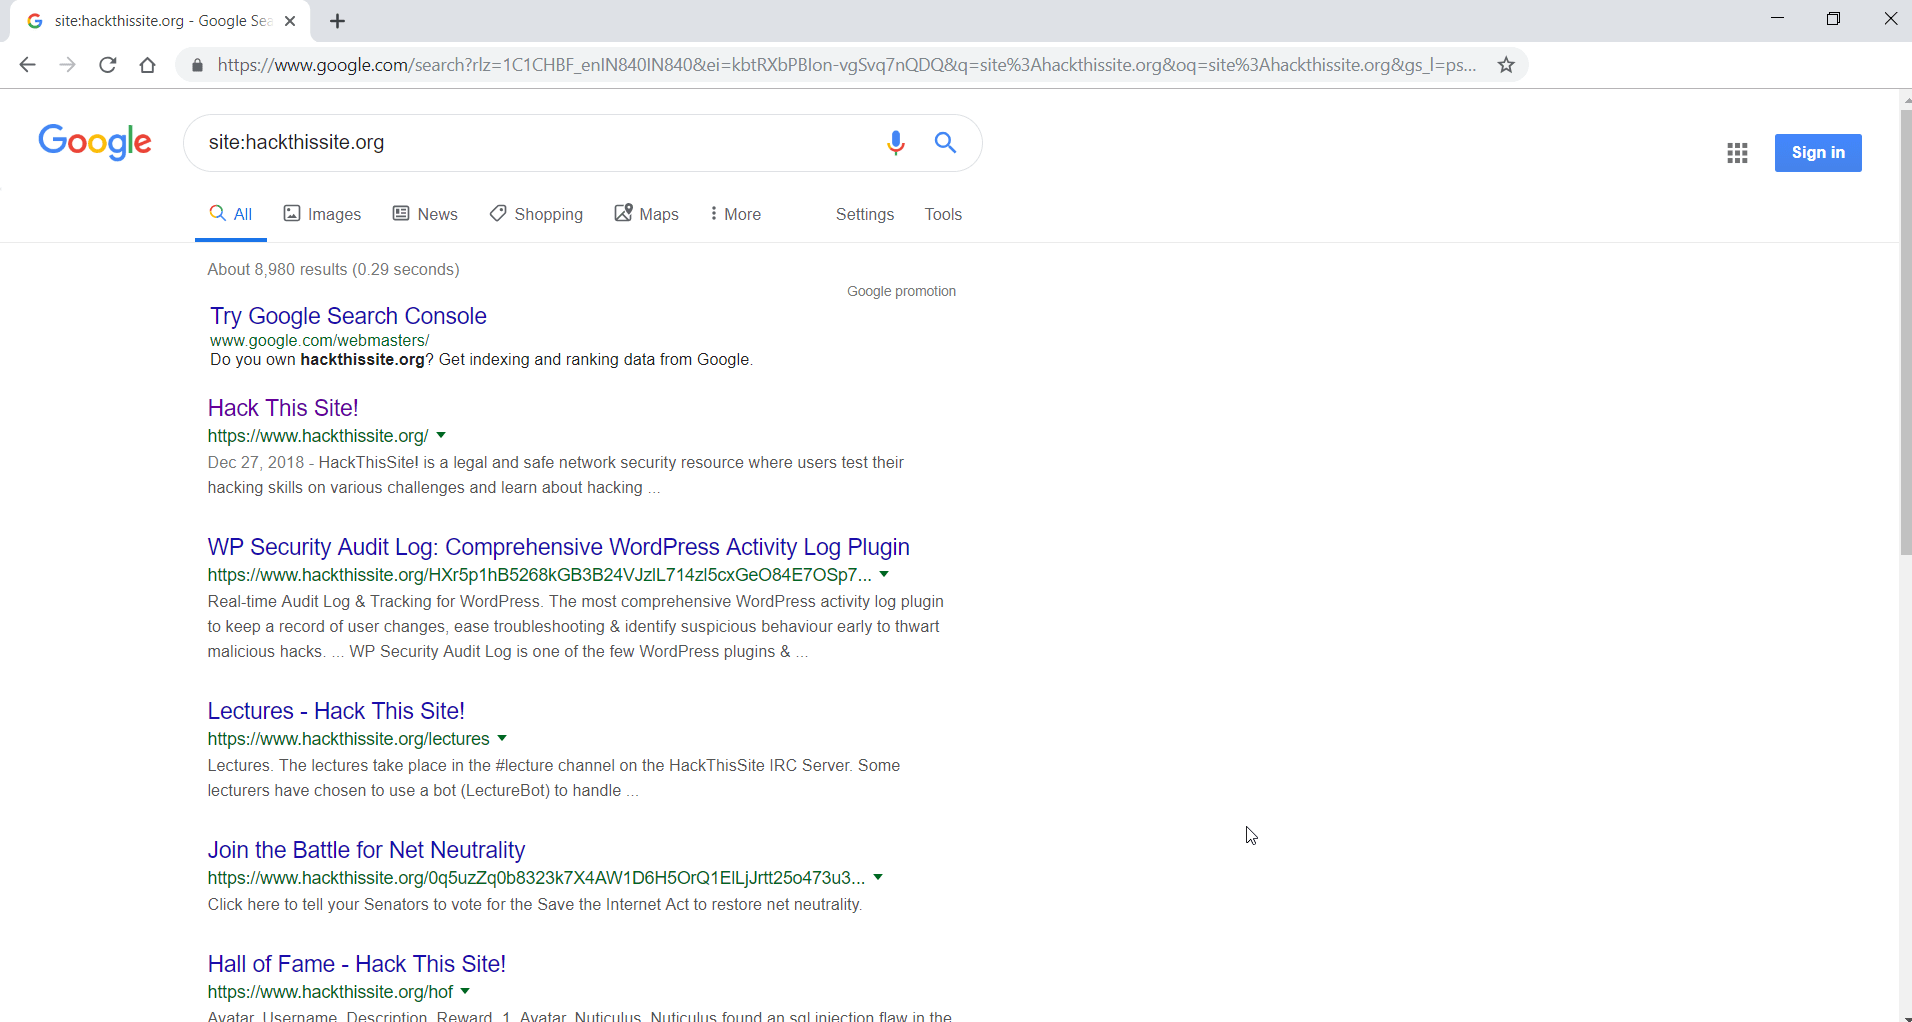Minimize the browser window
1912x1022 pixels.
(x=1777, y=19)
